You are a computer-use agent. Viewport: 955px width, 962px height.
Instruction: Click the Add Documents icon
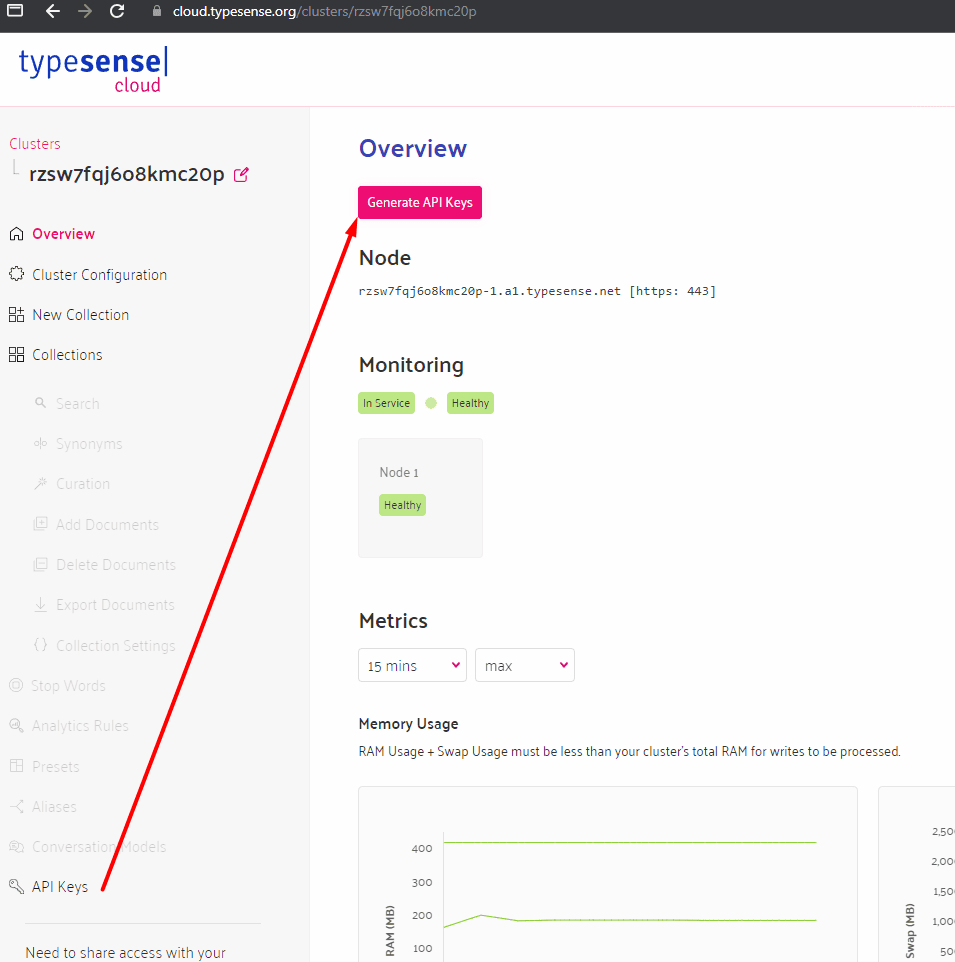(x=40, y=524)
